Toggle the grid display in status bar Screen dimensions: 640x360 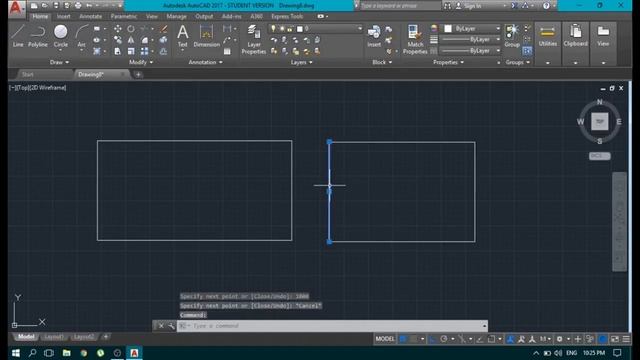[x=403, y=339]
